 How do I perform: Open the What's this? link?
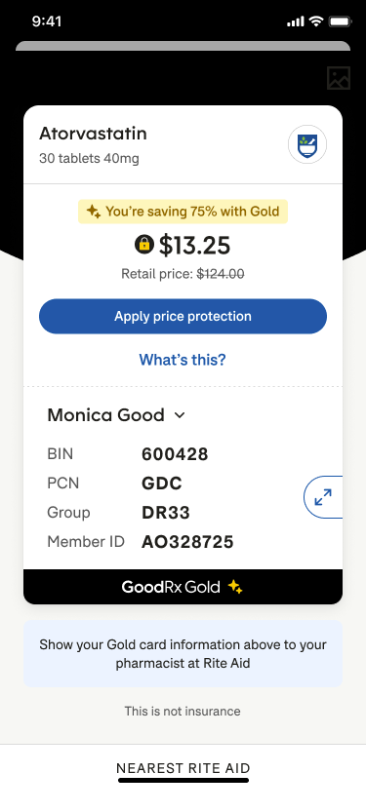click(x=183, y=360)
